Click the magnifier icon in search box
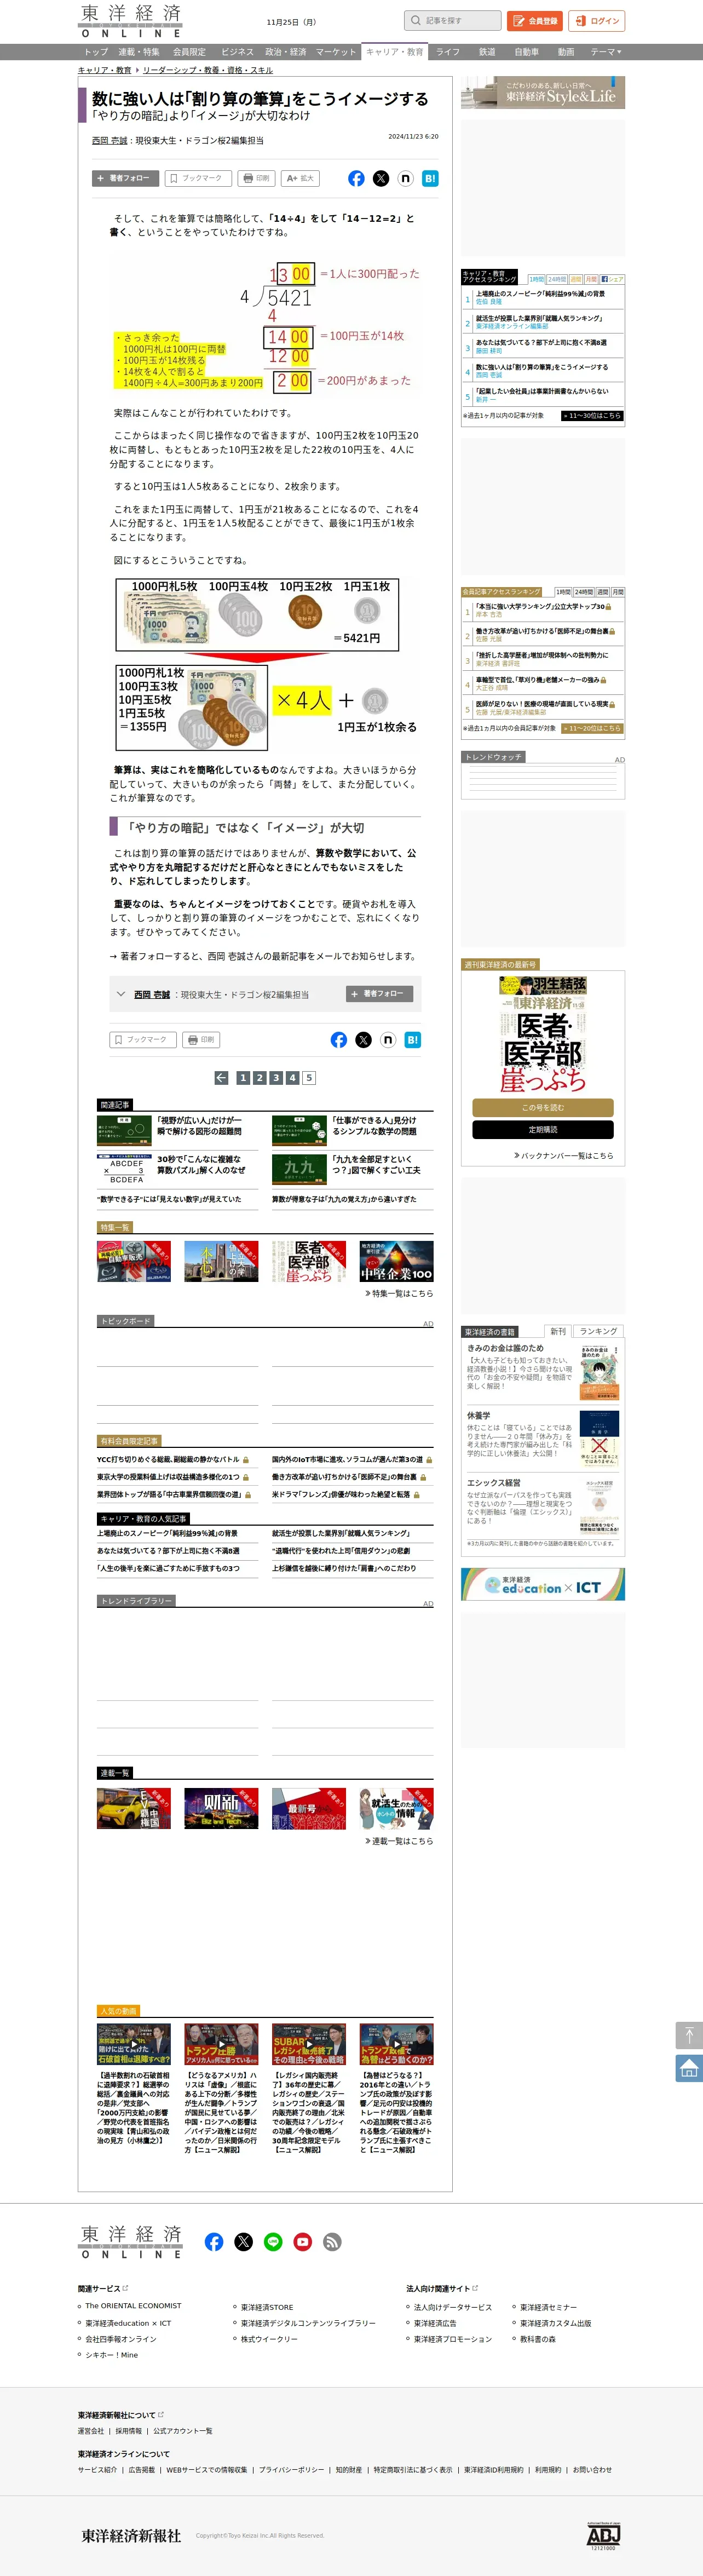This screenshot has width=703, height=2576. [416, 20]
